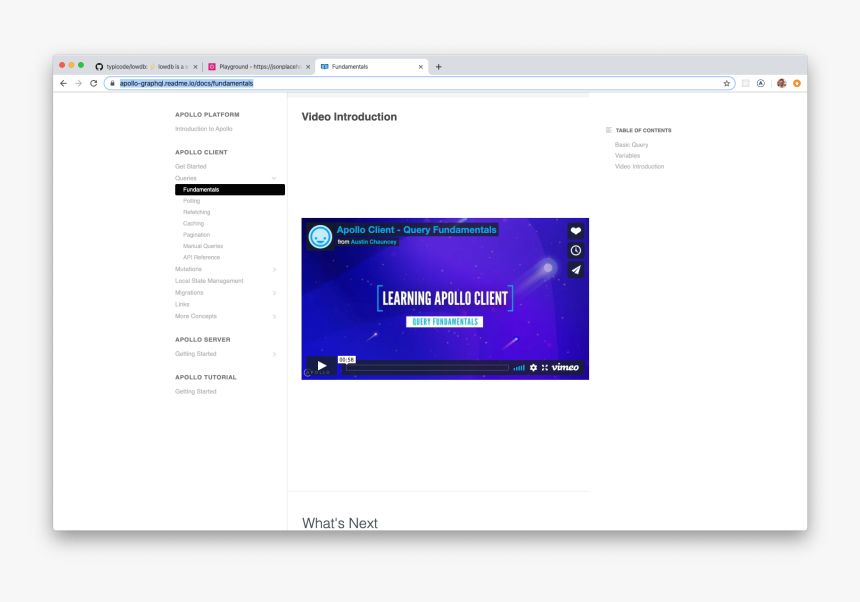860x602 pixels.
Task: Click the video progress bar
Action: point(427,368)
